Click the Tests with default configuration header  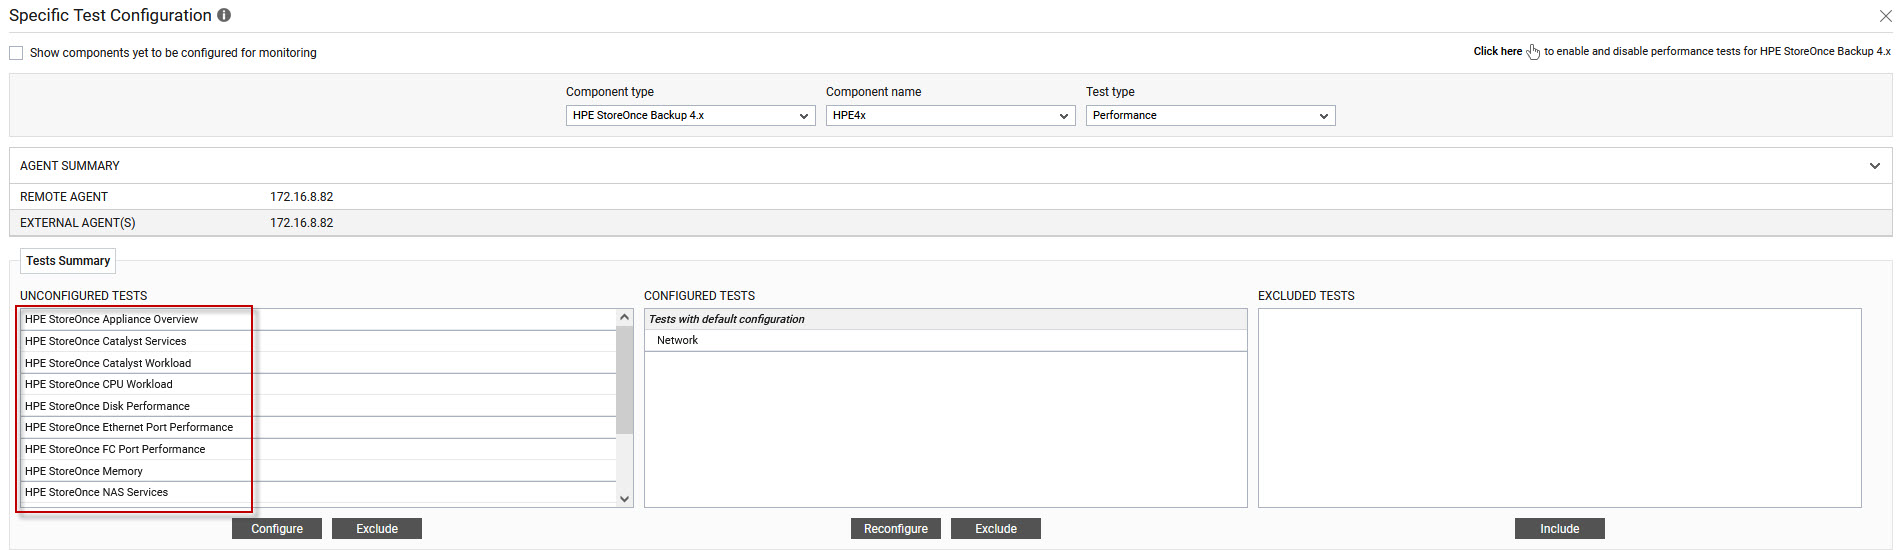[x=945, y=319]
